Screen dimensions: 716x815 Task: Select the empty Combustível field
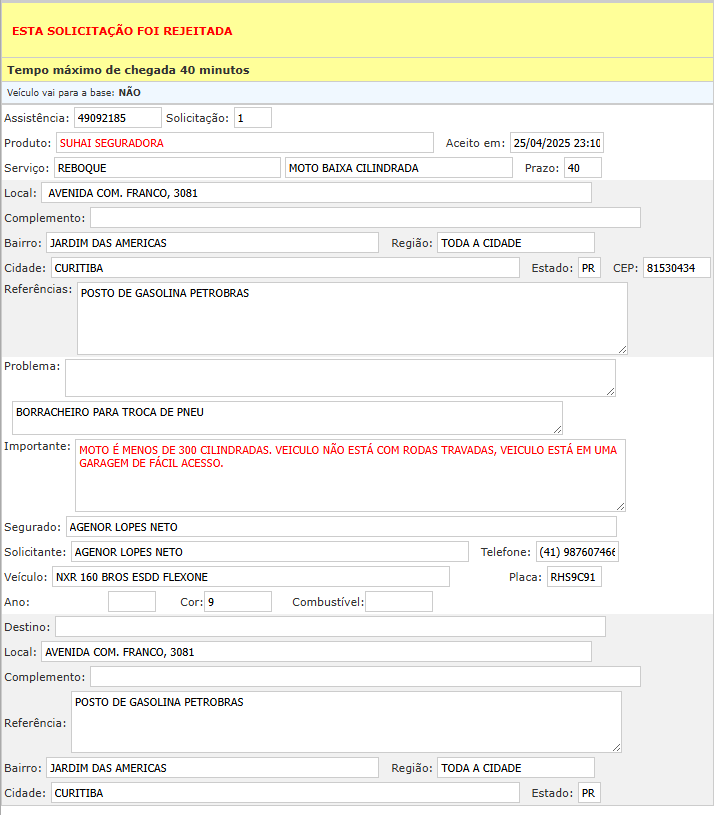click(398, 602)
